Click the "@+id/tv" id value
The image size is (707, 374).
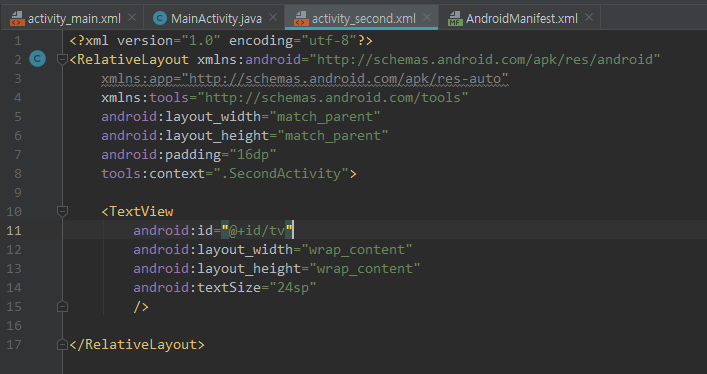coord(257,231)
